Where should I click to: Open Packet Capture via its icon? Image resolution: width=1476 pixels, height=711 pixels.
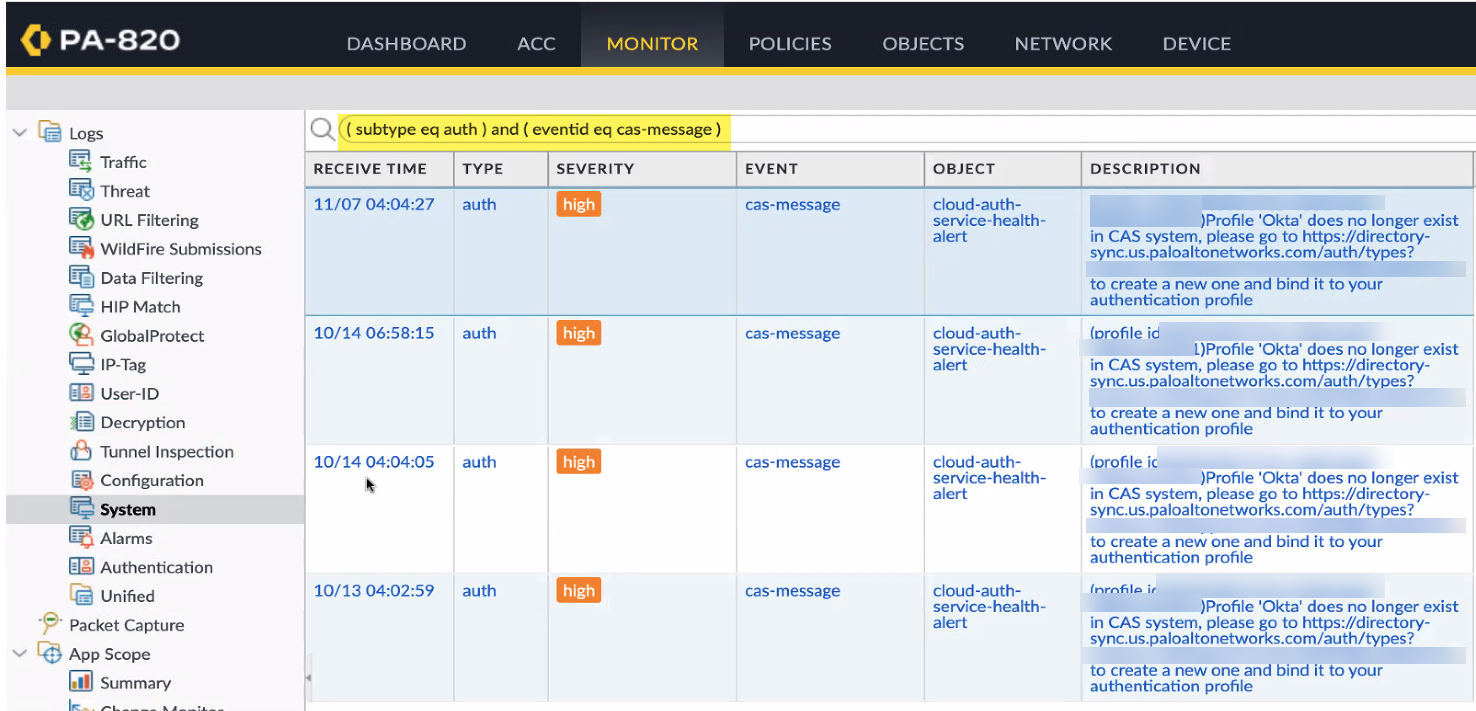click(x=50, y=625)
